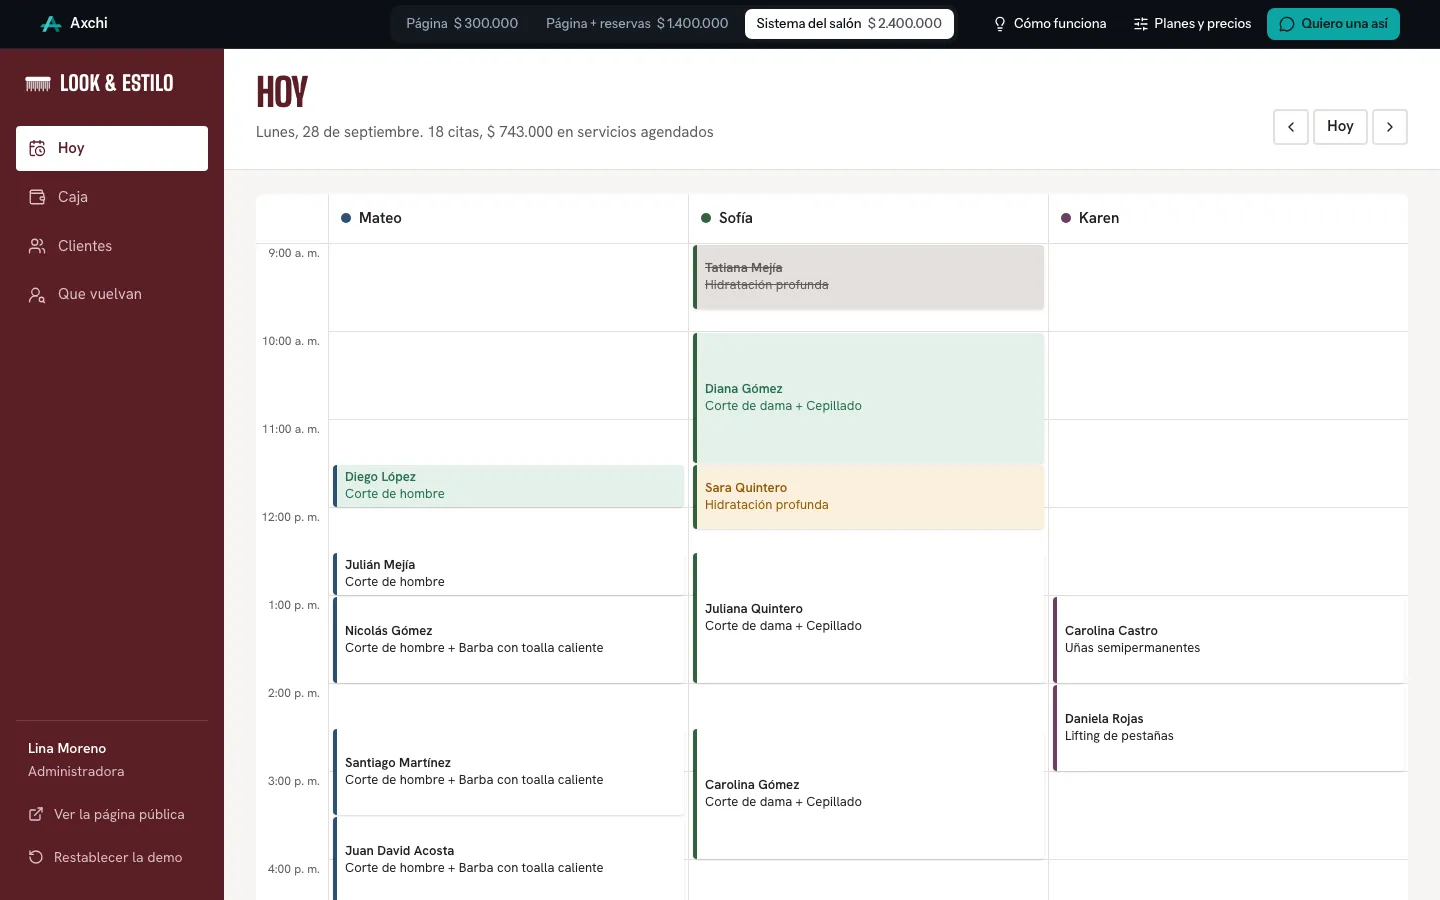
Task: Select the Página $300.000 plan tab
Action: coord(462,24)
